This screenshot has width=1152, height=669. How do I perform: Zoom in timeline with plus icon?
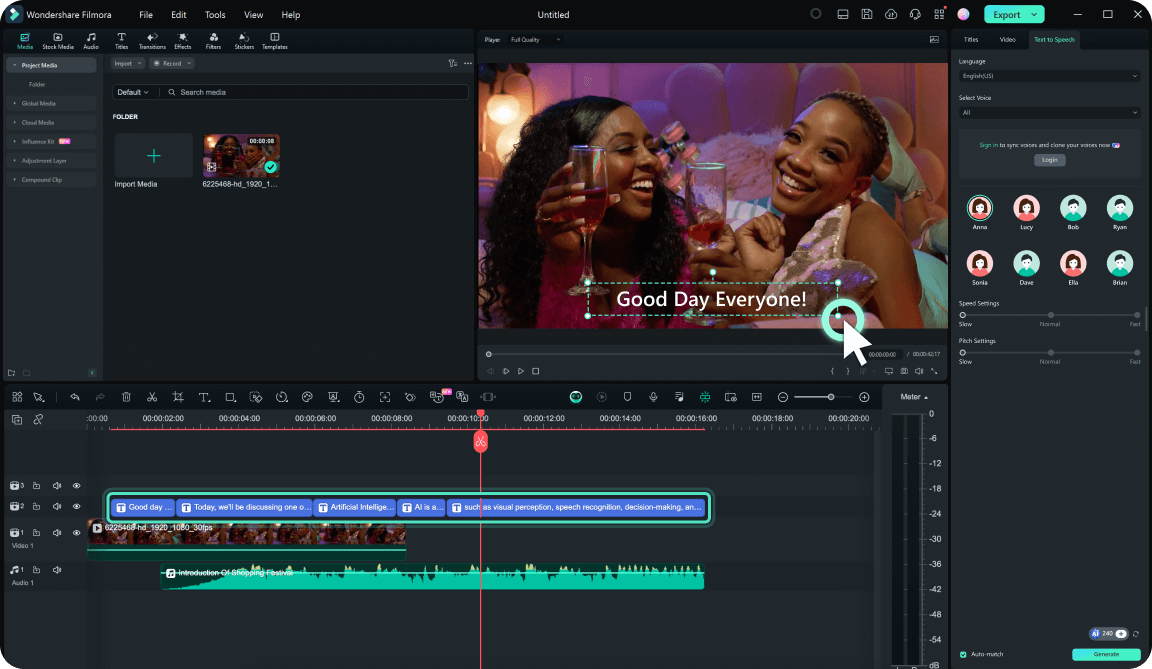coord(865,397)
